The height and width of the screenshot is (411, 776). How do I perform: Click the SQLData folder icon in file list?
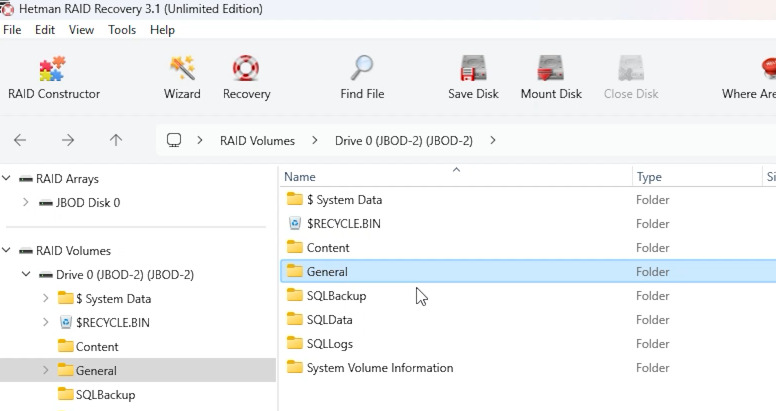coord(294,319)
